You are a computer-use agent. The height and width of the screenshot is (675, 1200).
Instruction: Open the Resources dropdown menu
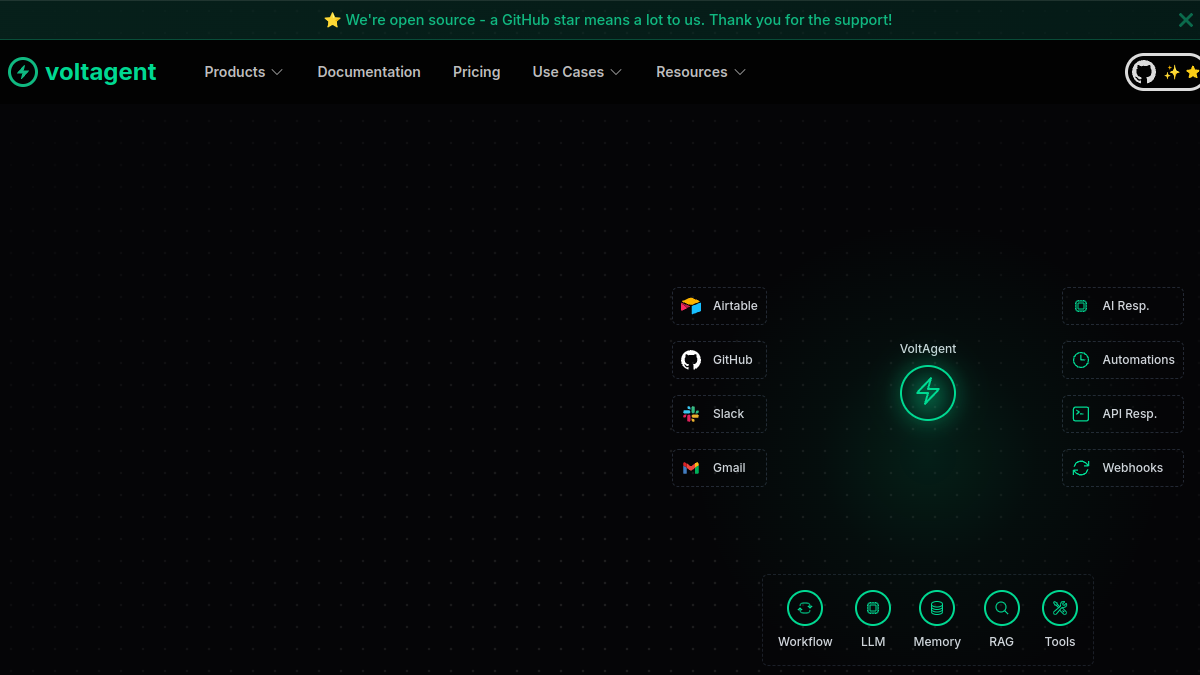(x=701, y=72)
